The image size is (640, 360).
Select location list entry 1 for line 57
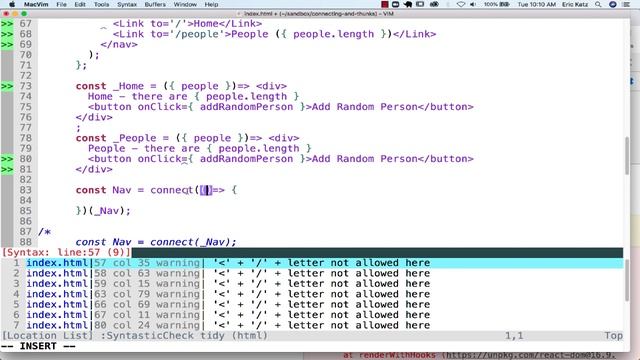(x=312, y=263)
